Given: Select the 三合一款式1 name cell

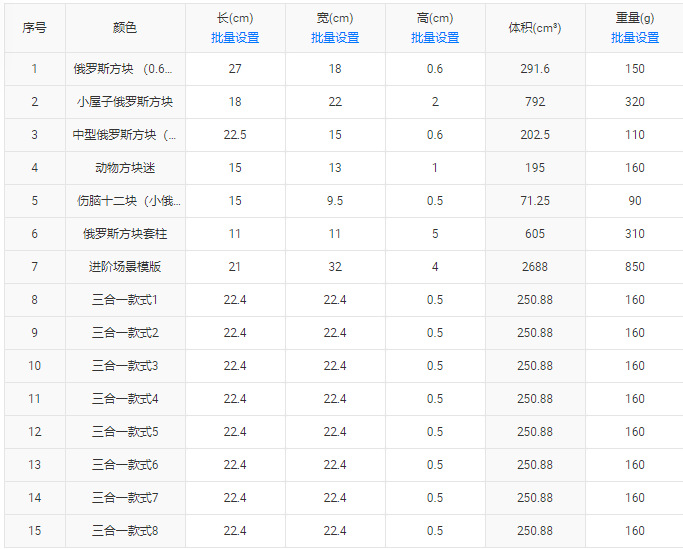Looking at the screenshot, I should pyautogui.click(x=125, y=300).
